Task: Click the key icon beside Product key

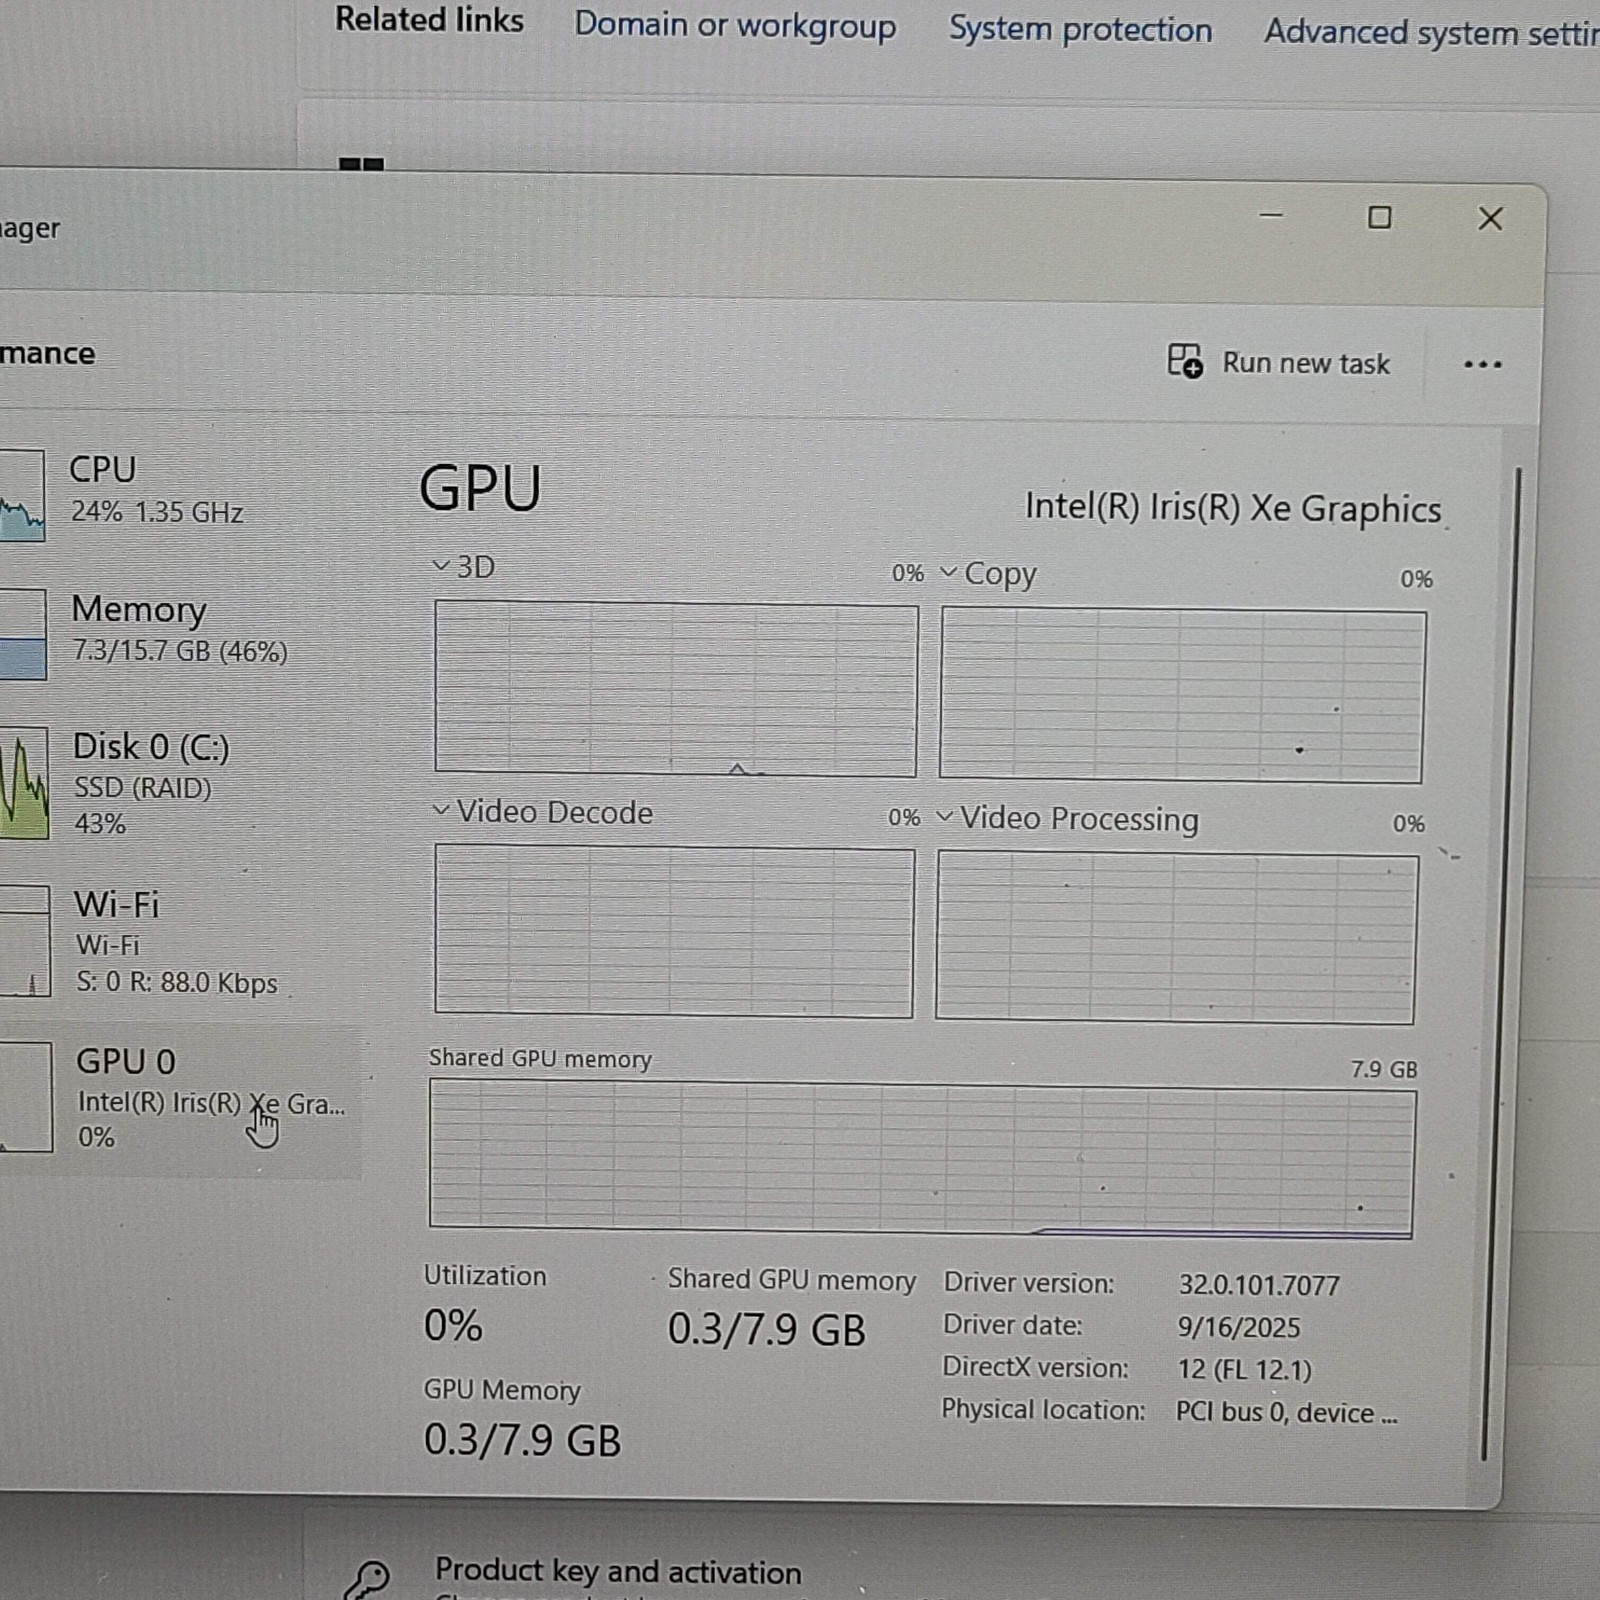Action: 366,1580
